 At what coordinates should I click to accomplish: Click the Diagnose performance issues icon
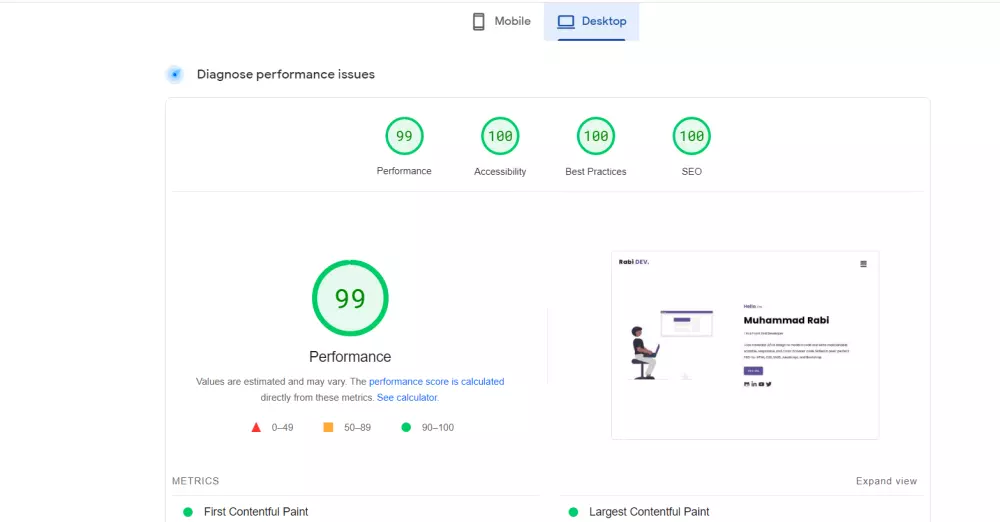(x=175, y=74)
